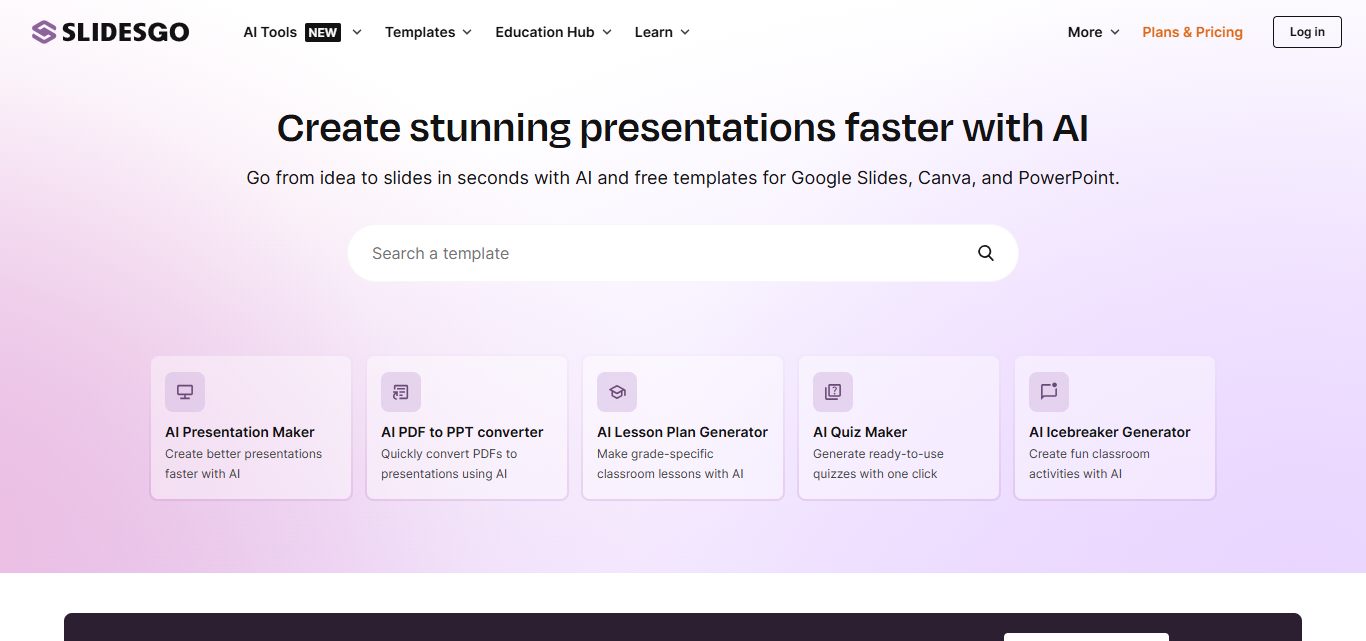Click the search magnifier icon
Viewport: 1366px width, 641px height.
986,253
